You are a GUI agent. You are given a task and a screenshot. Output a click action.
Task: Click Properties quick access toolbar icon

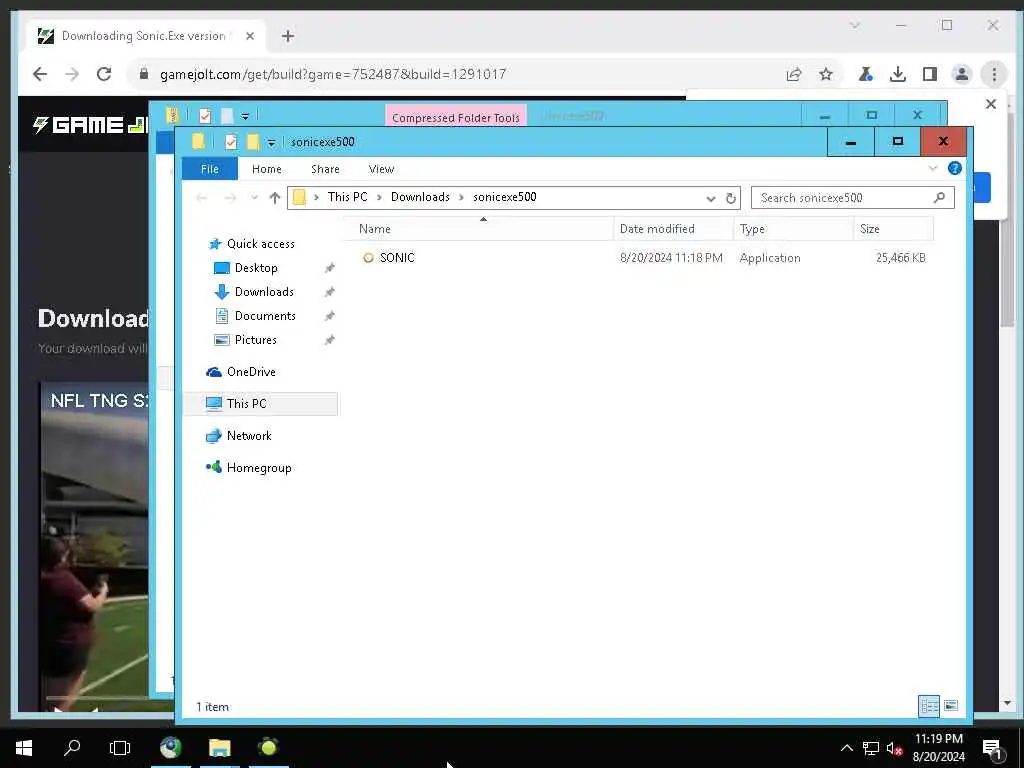231,141
